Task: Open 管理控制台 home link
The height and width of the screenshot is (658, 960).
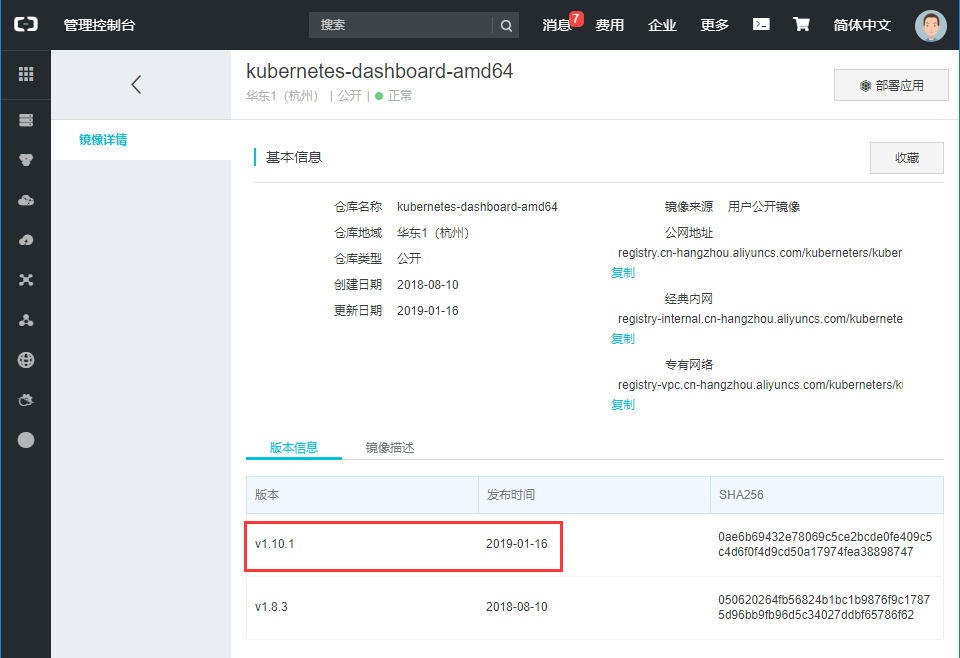Action: (x=99, y=25)
